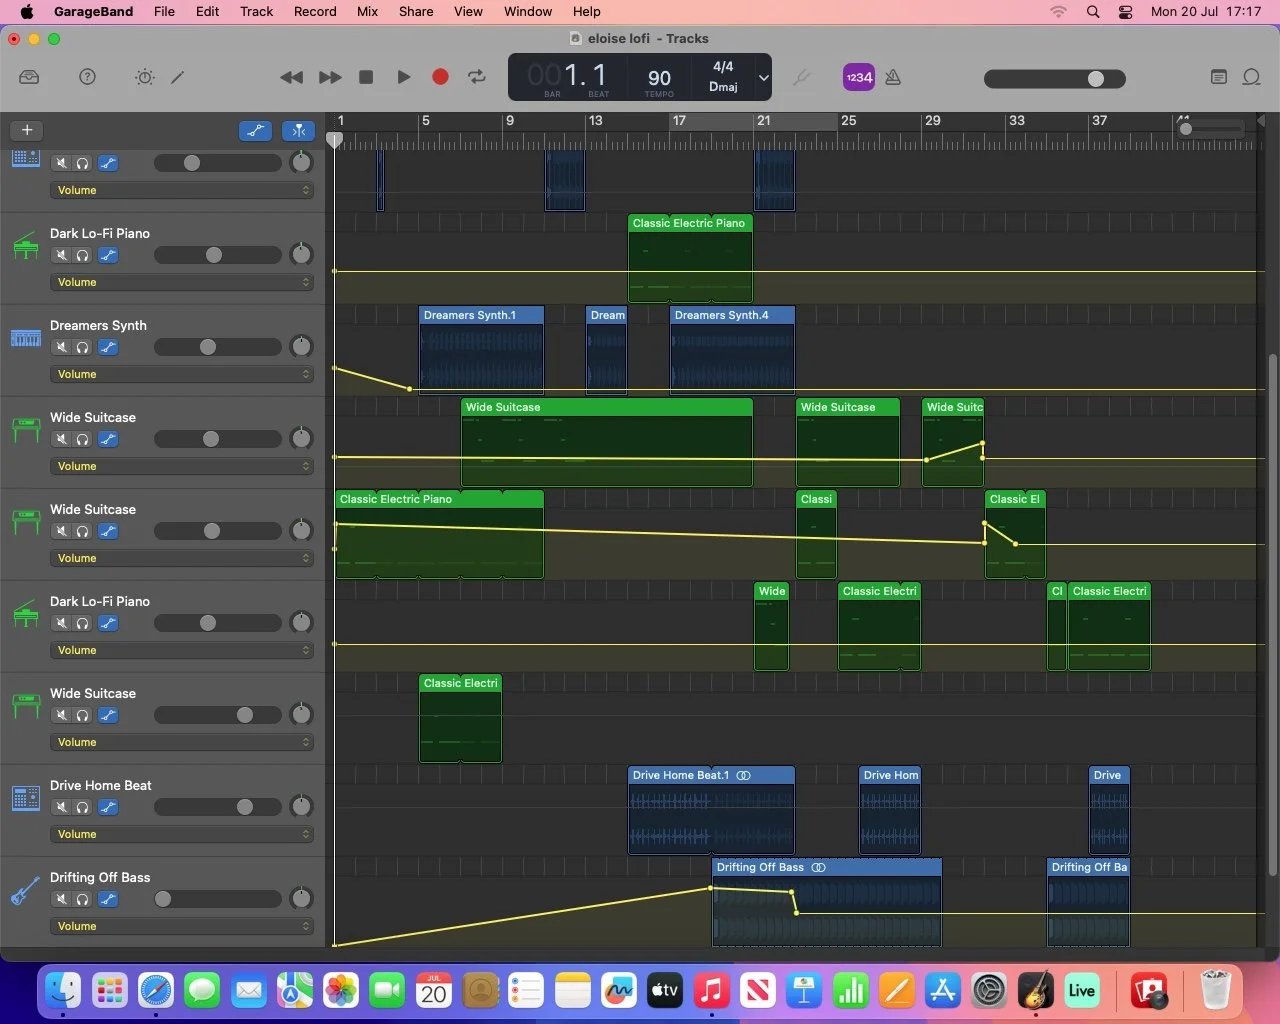This screenshot has height=1024, width=1280.
Task: Open the Dmaj key signature menu
Action: coord(723,87)
